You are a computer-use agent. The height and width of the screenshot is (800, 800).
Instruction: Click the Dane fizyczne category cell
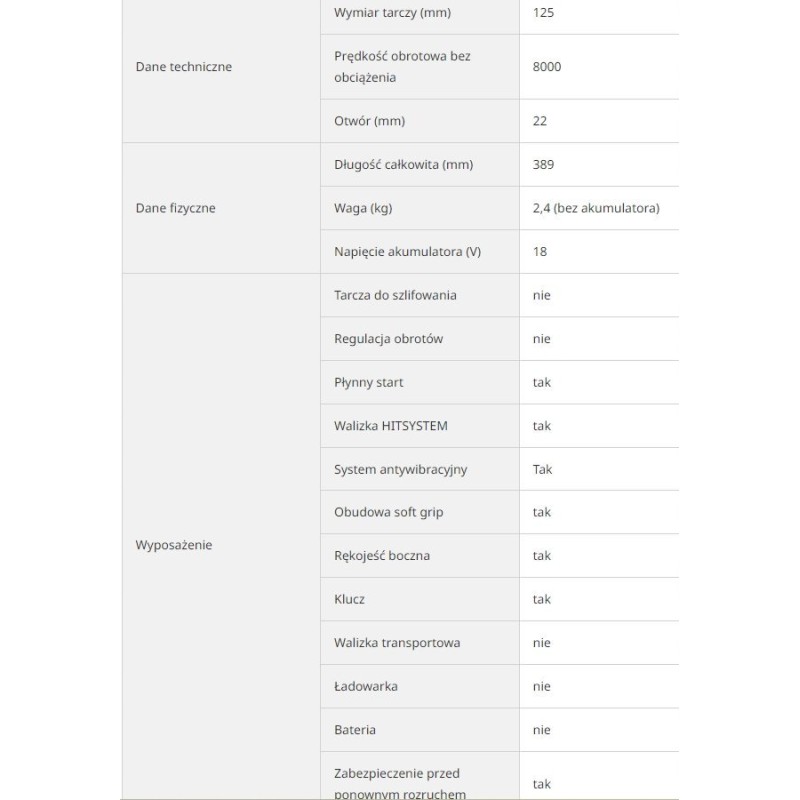[x=176, y=208]
